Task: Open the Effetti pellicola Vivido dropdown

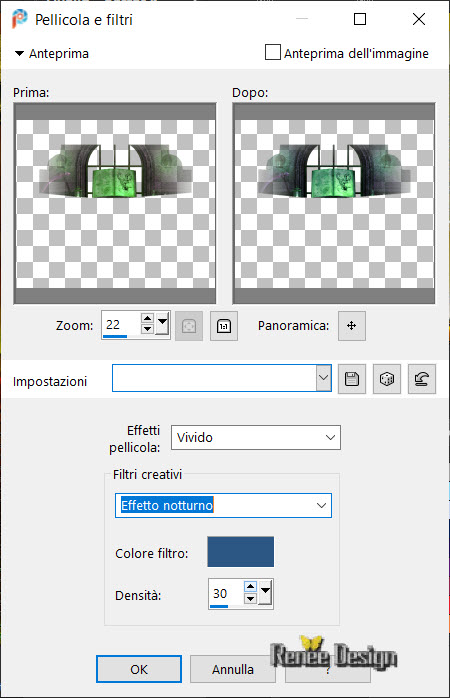Action: point(256,437)
